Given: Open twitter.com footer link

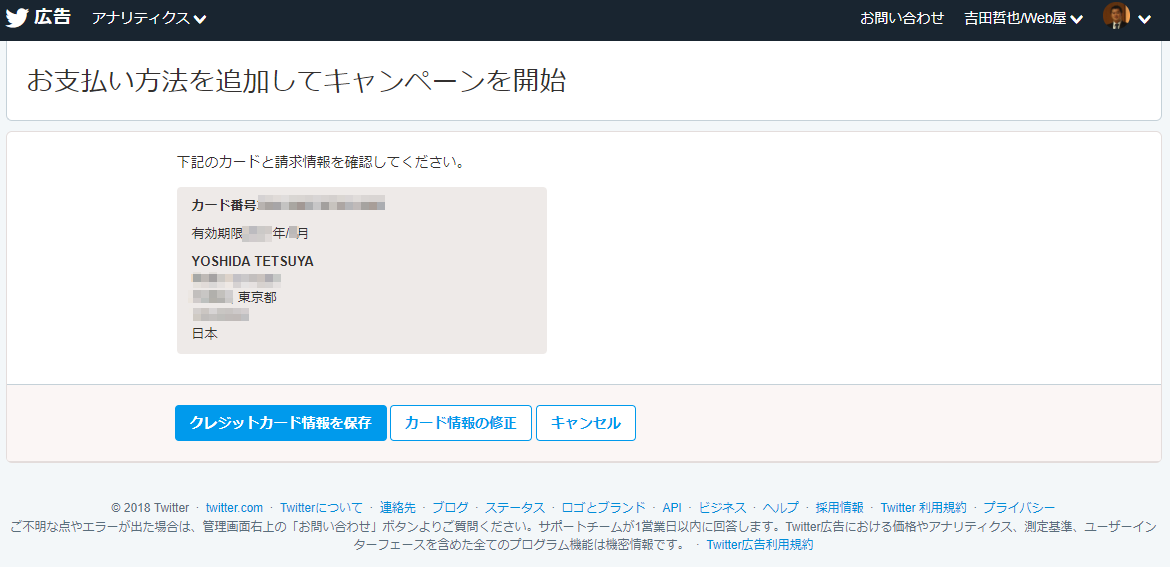Looking at the screenshot, I should [234, 507].
